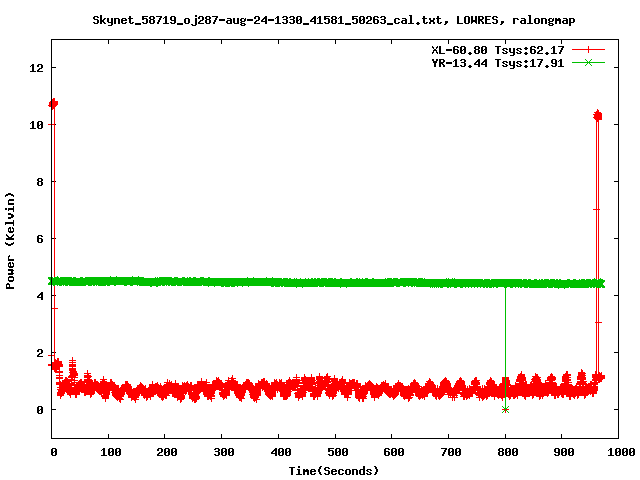Screen dimensions: 640x480
Task: Click the x-axis tick label 500
Action: [x=337, y=452]
